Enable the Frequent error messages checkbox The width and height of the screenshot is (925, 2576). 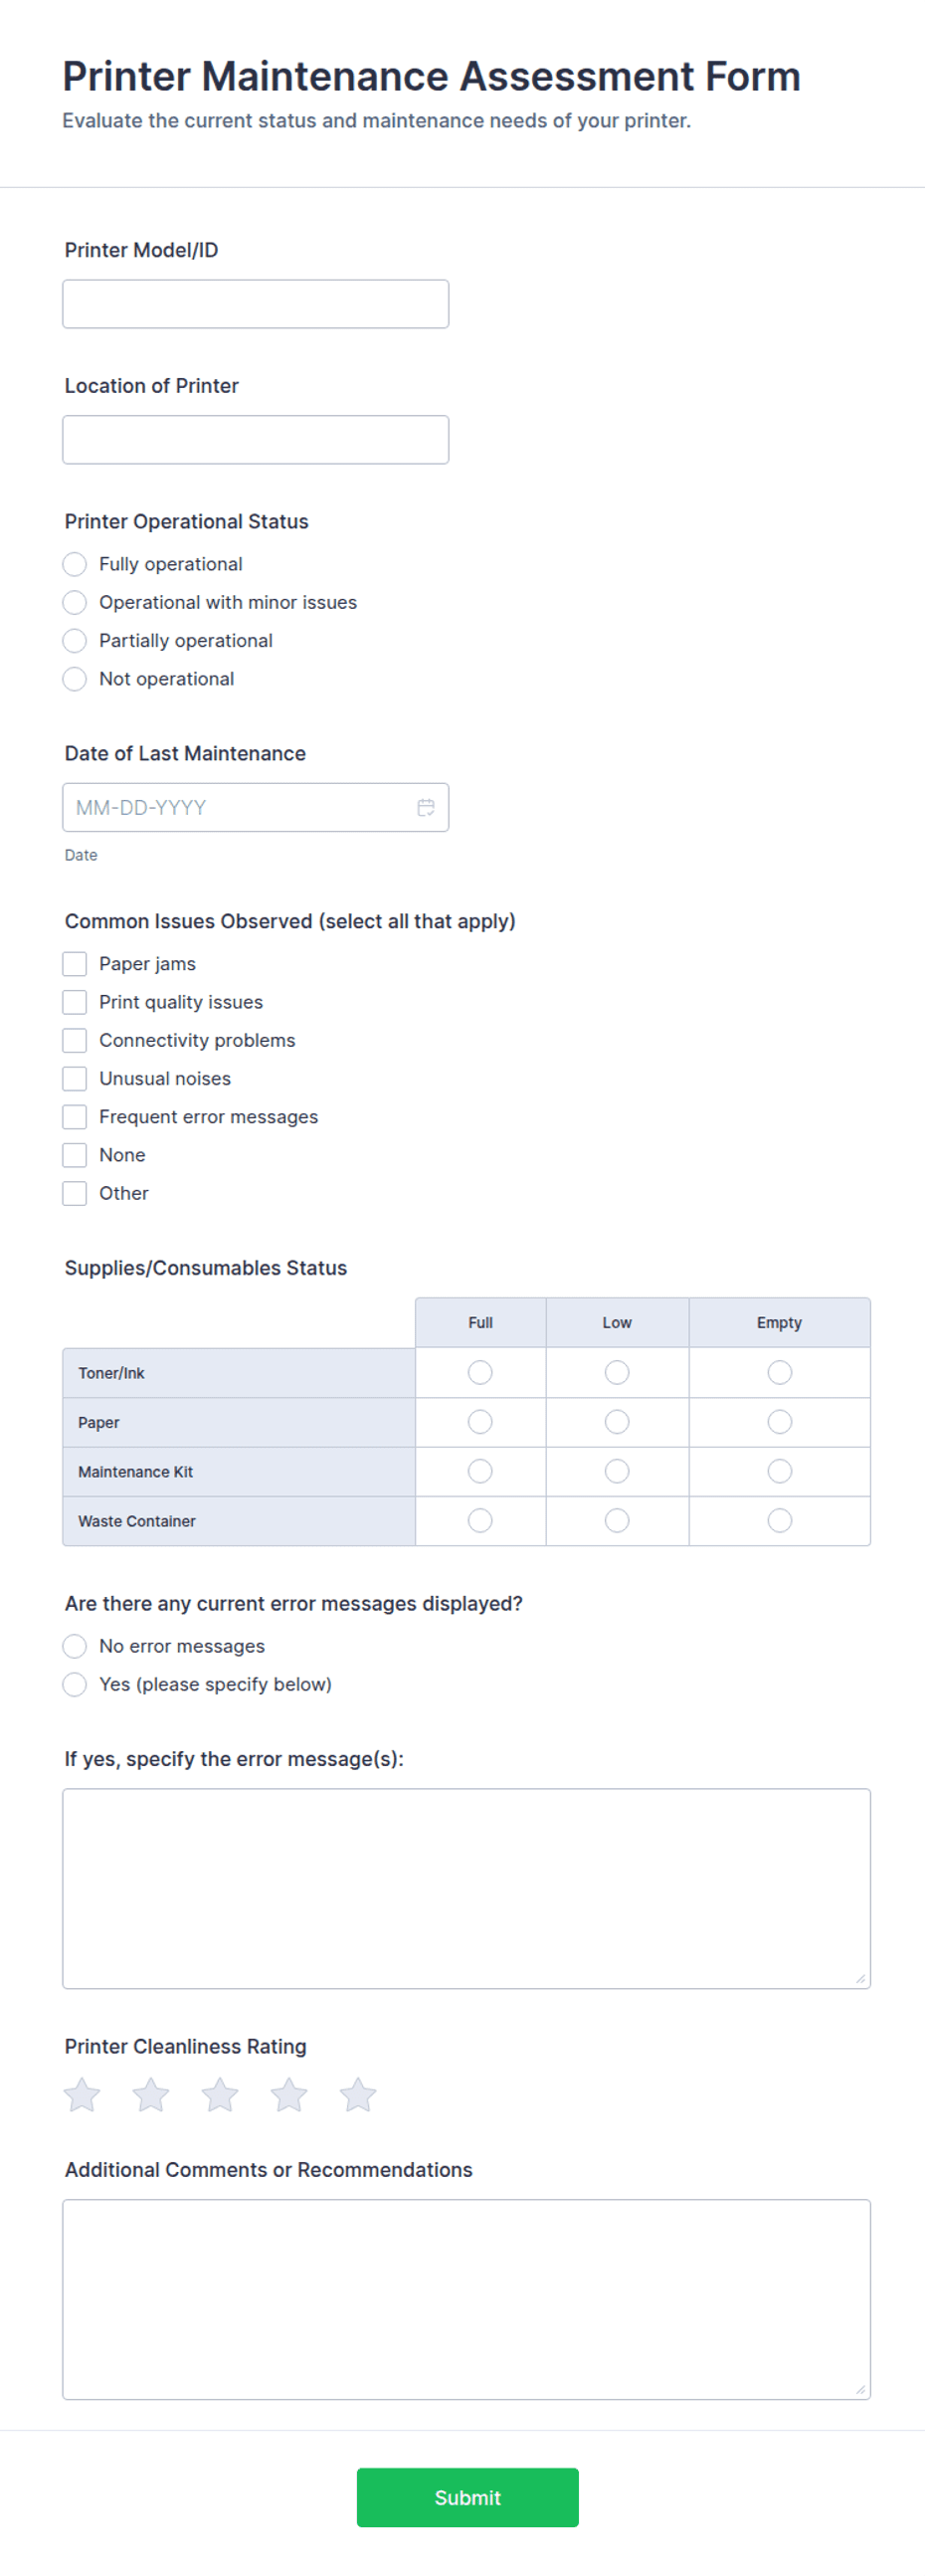(75, 1116)
